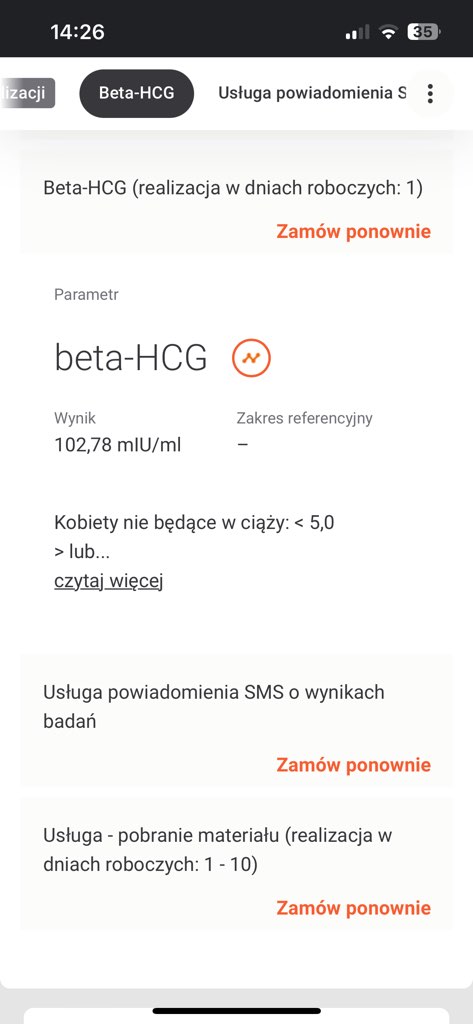
Task: Tap the cellular signal bars icon
Action: pos(357,32)
